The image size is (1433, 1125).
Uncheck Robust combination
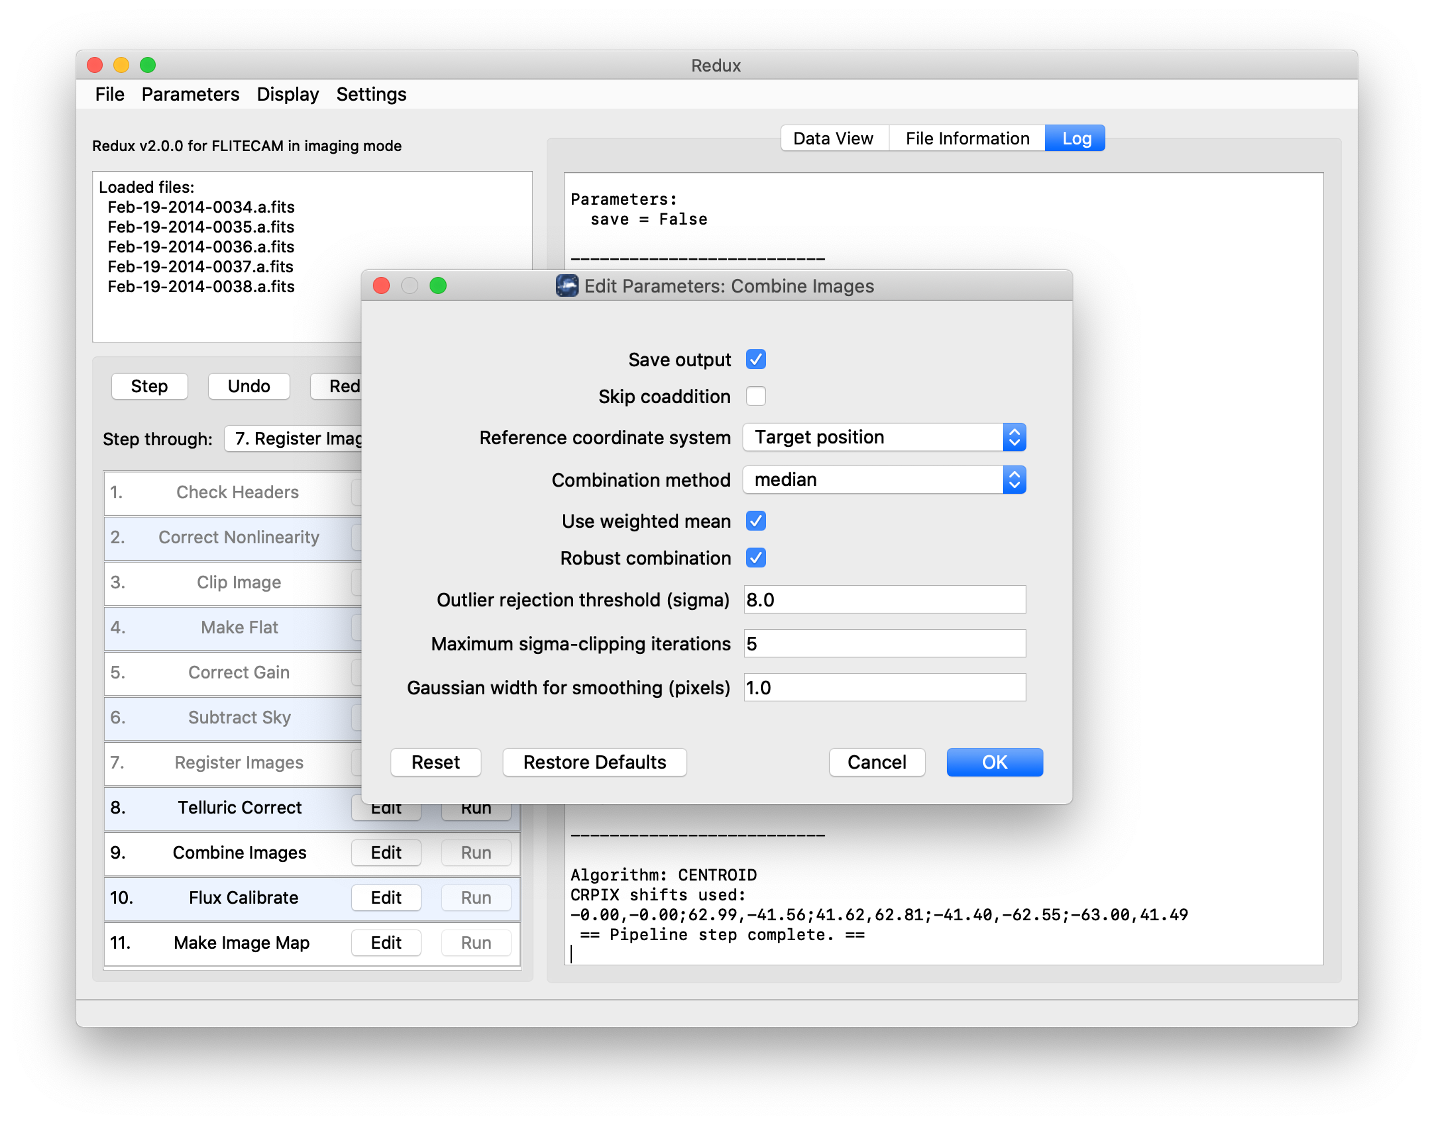pyautogui.click(x=756, y=558)
